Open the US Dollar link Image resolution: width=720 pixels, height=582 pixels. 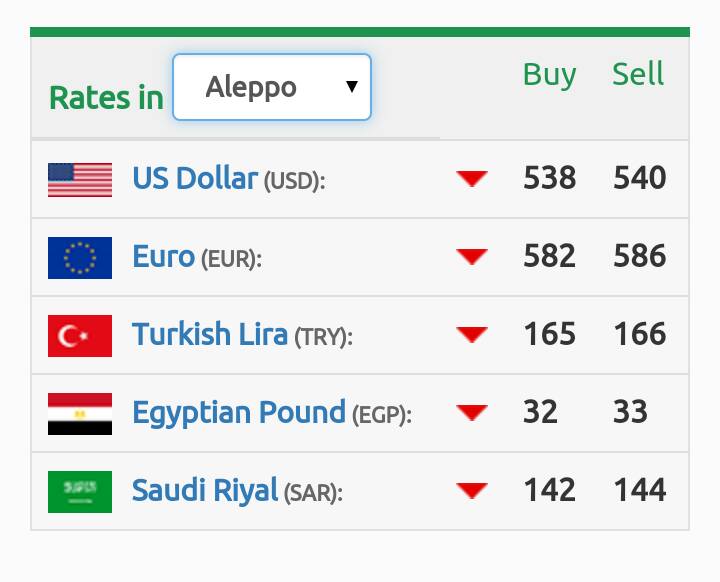coord(195,178)
